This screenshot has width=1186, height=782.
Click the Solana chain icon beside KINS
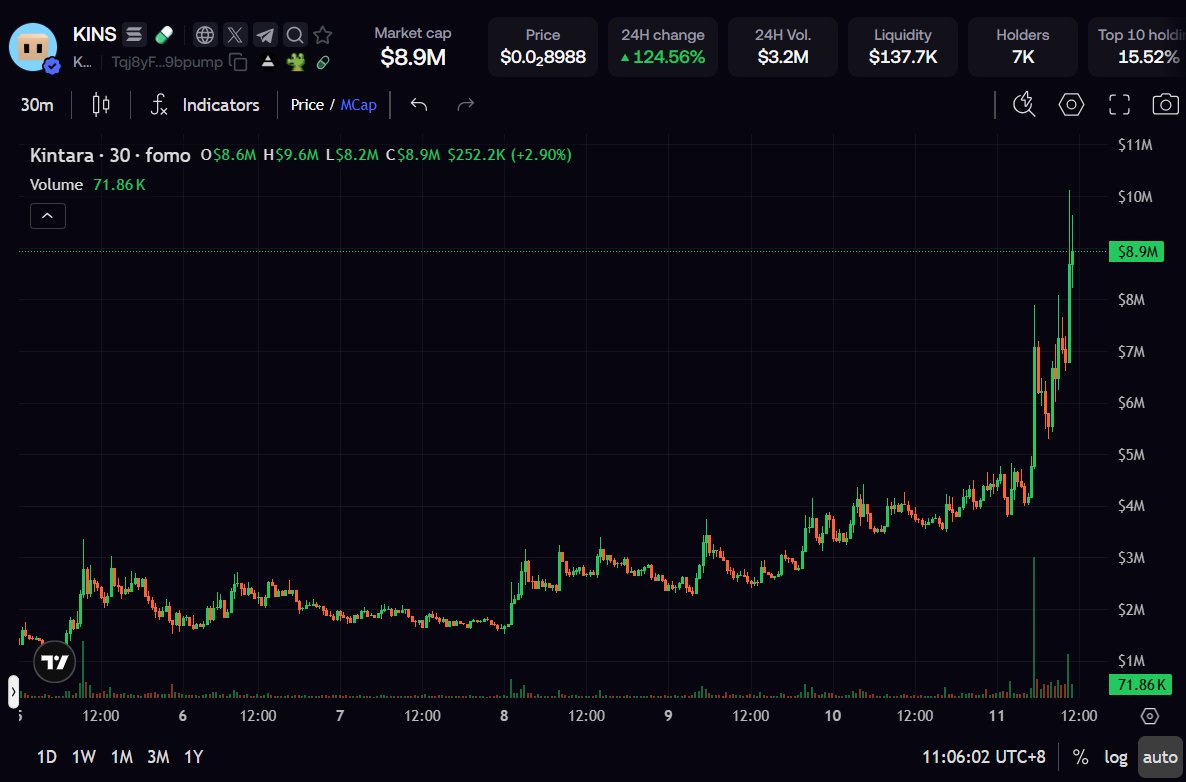(134, 35)
